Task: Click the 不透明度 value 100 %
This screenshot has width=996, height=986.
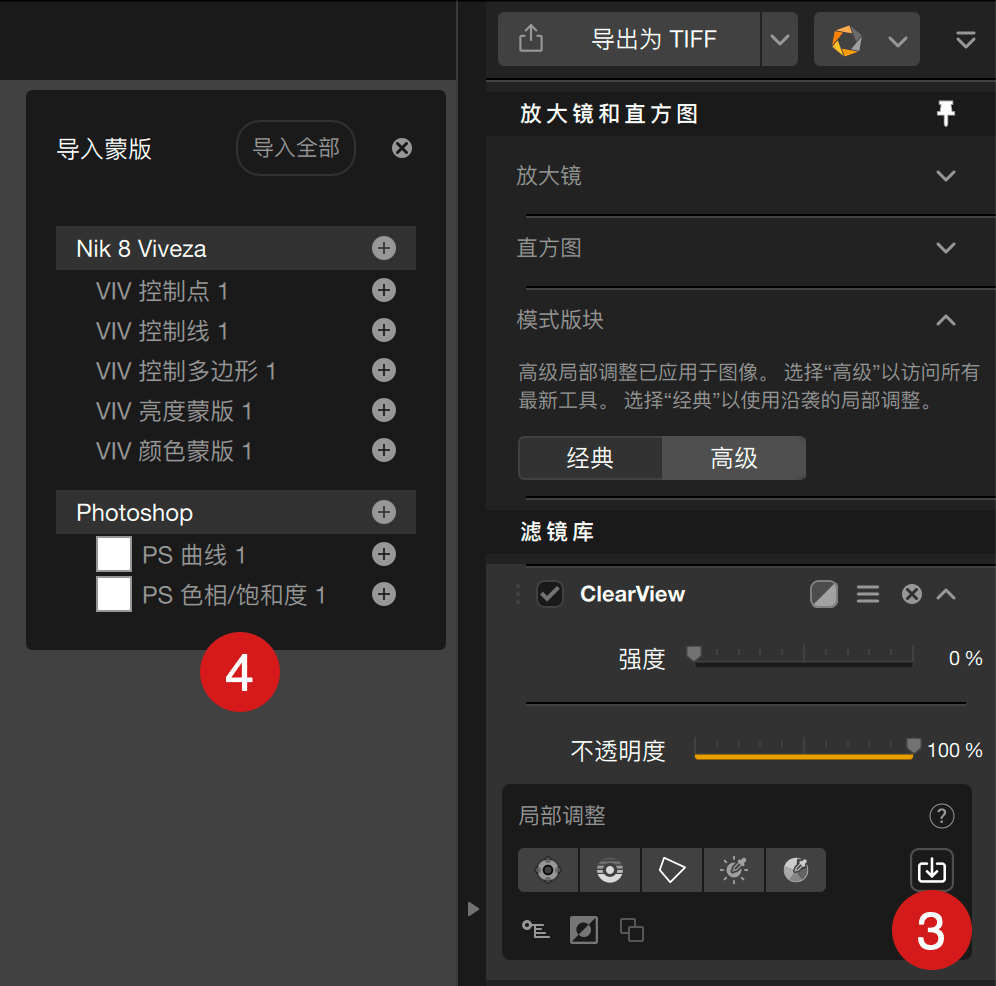Action: (955, 750)
